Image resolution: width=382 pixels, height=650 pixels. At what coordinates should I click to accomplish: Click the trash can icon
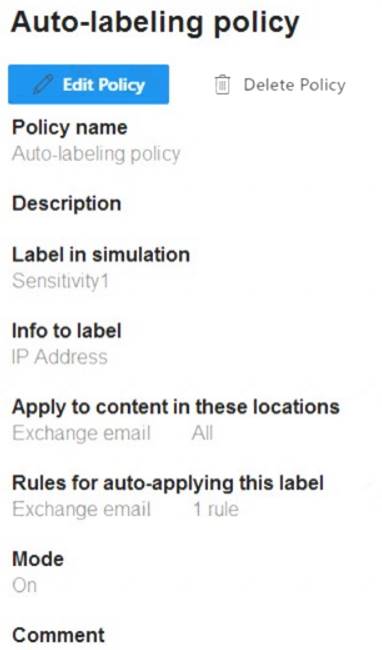tap(222, 85)
